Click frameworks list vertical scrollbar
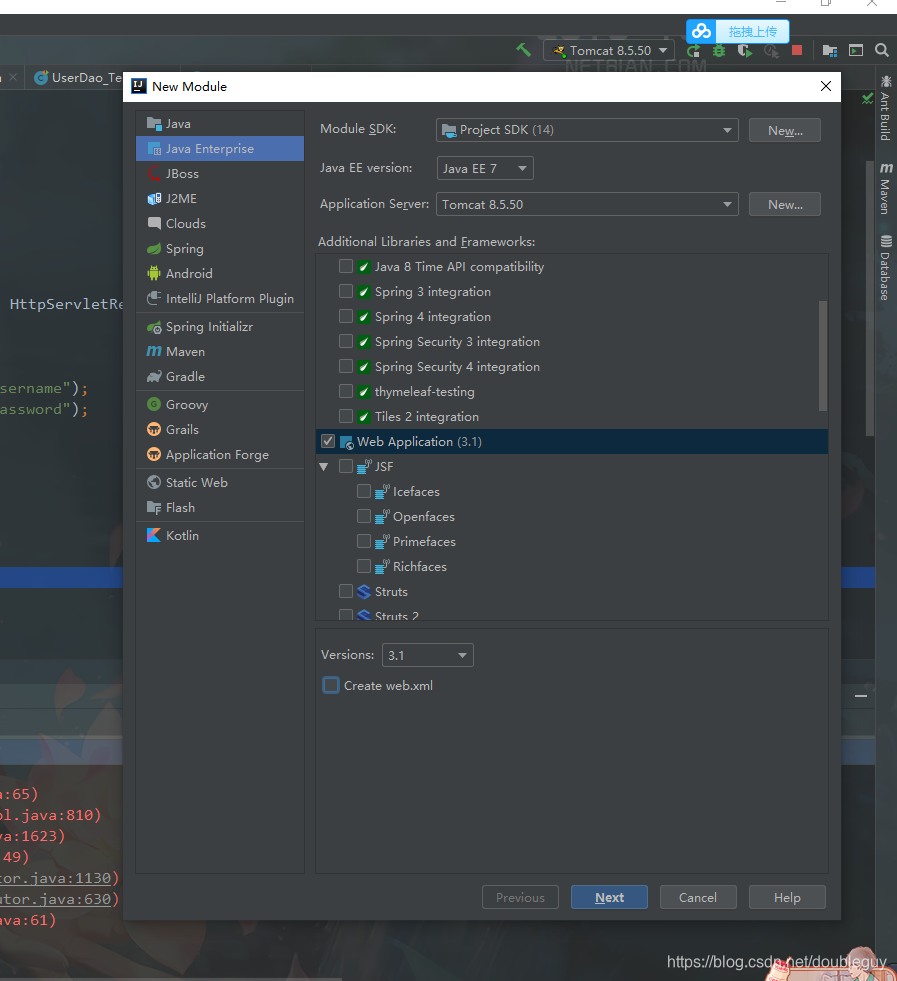 pos(823,356)
